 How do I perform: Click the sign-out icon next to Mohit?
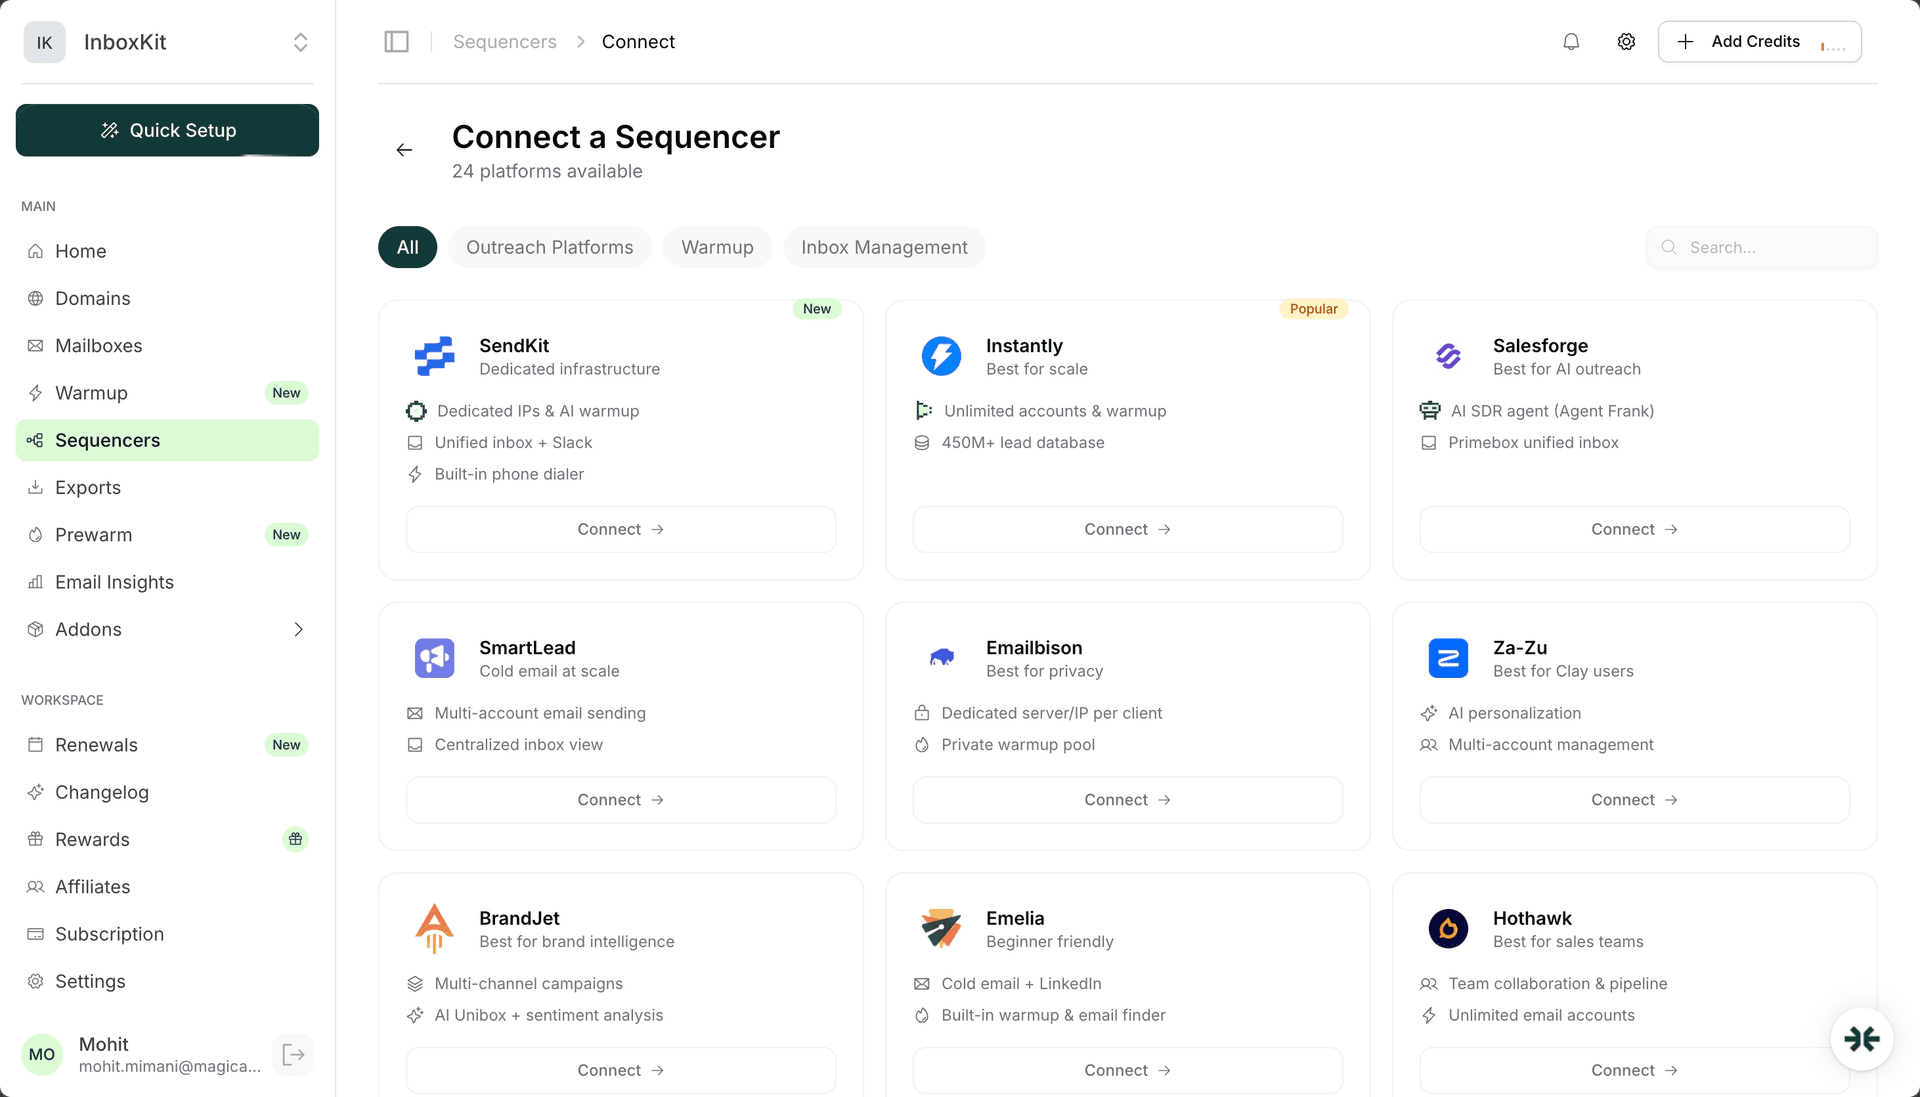coord(293,1054)
